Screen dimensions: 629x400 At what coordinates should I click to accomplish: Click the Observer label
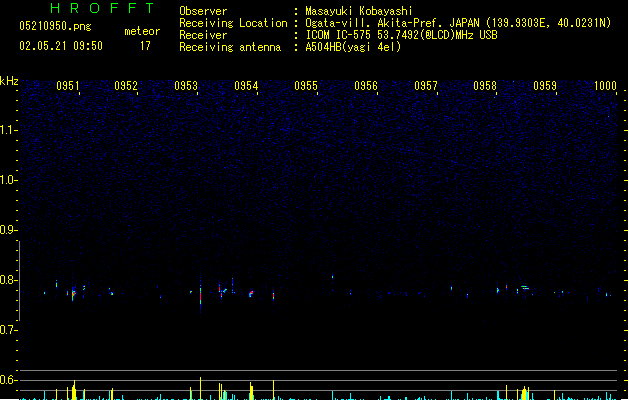coord(203,11)
